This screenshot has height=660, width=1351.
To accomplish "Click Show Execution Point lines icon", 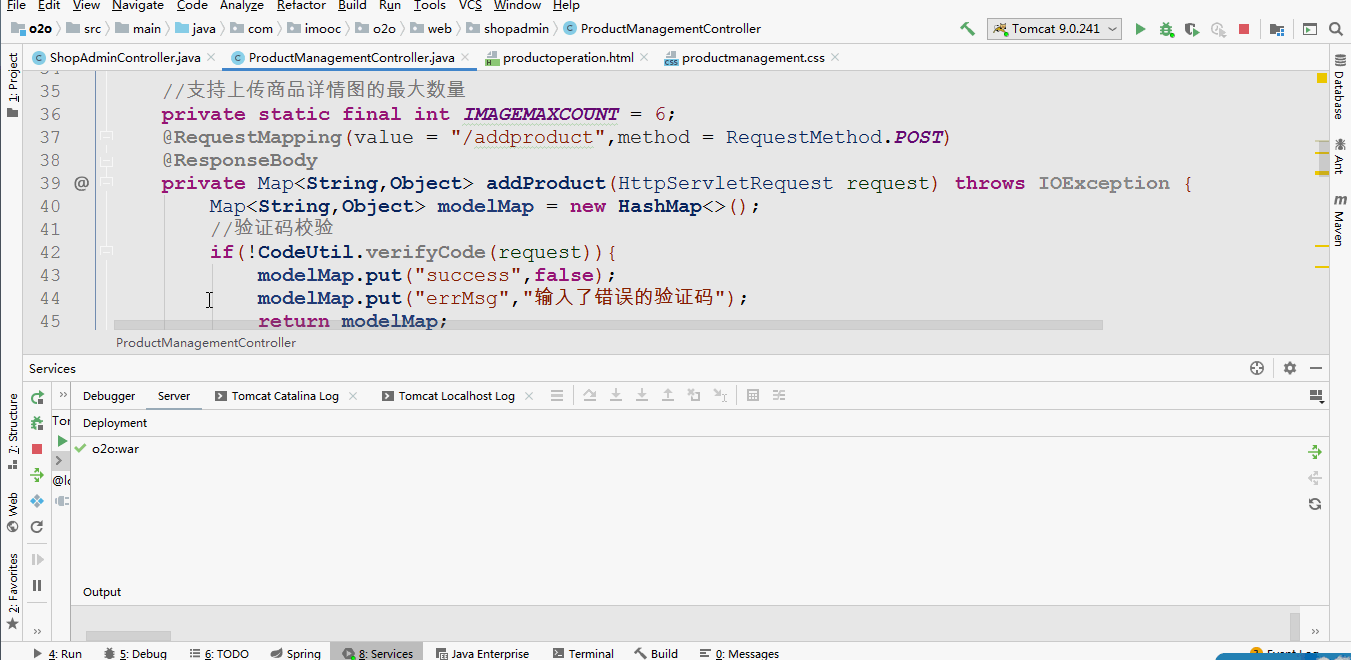I will click(557, 396).
